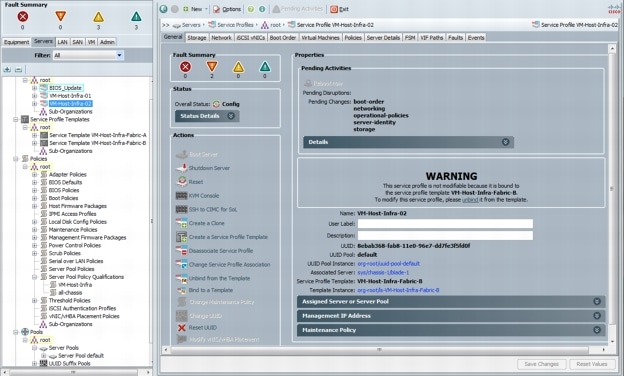Switch to the LAN tab
This screenshot has width=624, height=376.
tap(62, 42)
